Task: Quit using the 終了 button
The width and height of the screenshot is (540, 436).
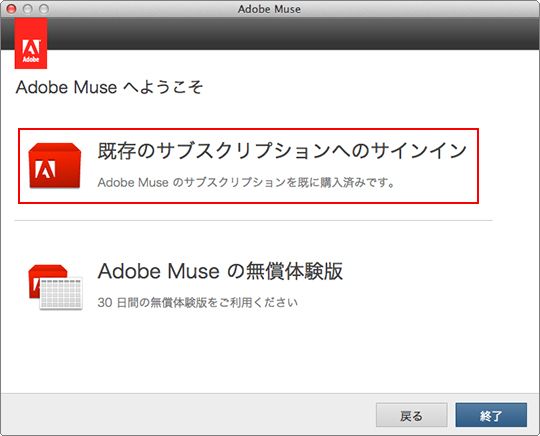Action: click(491, 415)
